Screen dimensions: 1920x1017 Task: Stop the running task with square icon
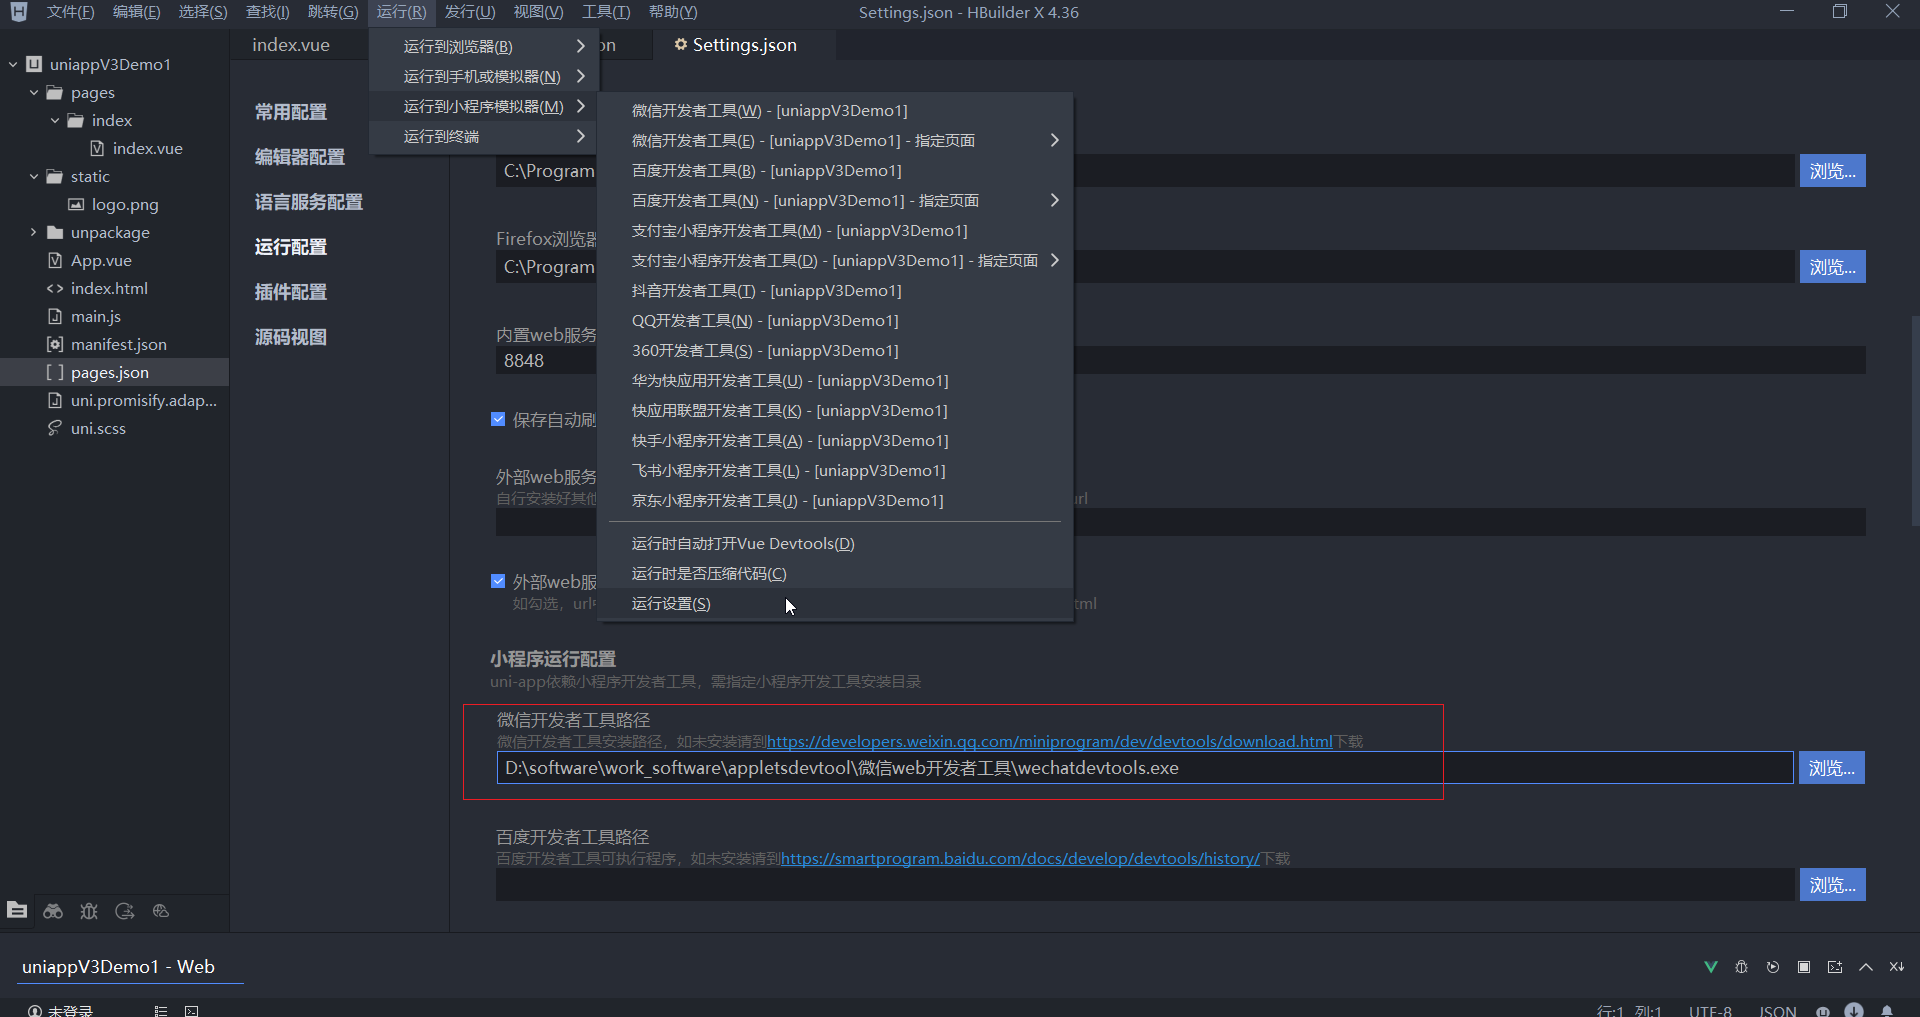(1804, 967)
